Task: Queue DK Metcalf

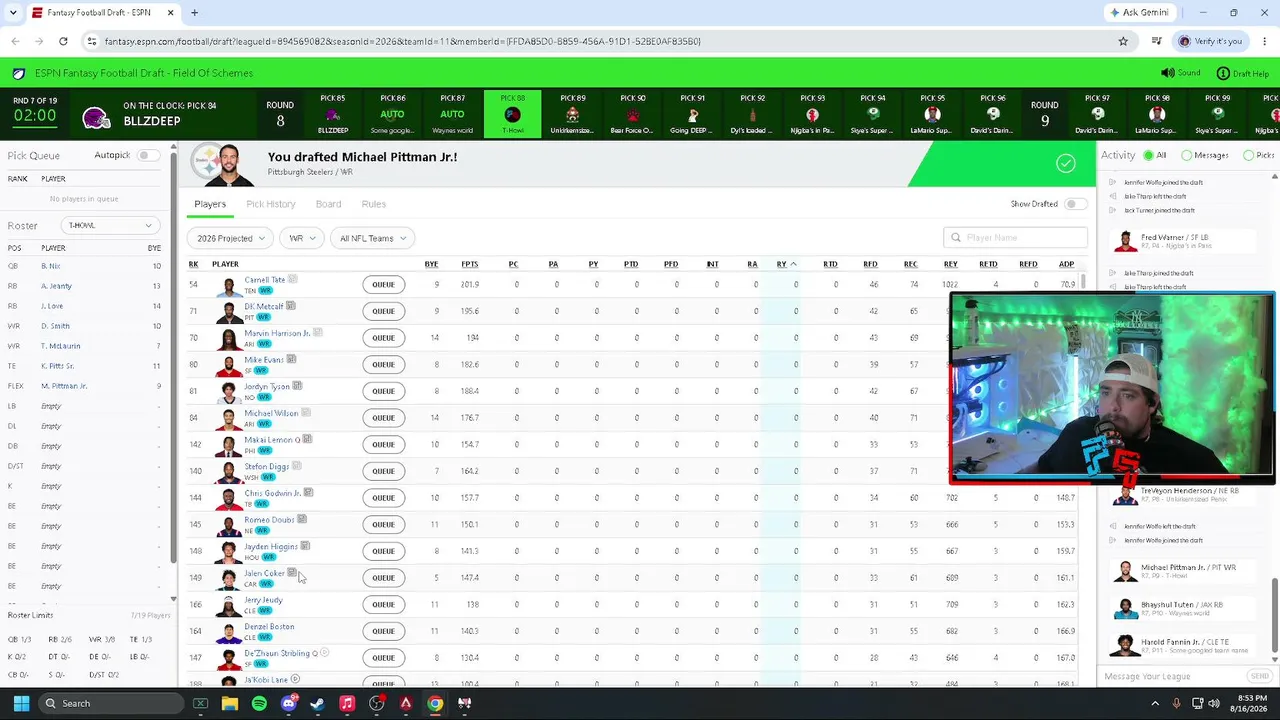Action: click(383, 311)
